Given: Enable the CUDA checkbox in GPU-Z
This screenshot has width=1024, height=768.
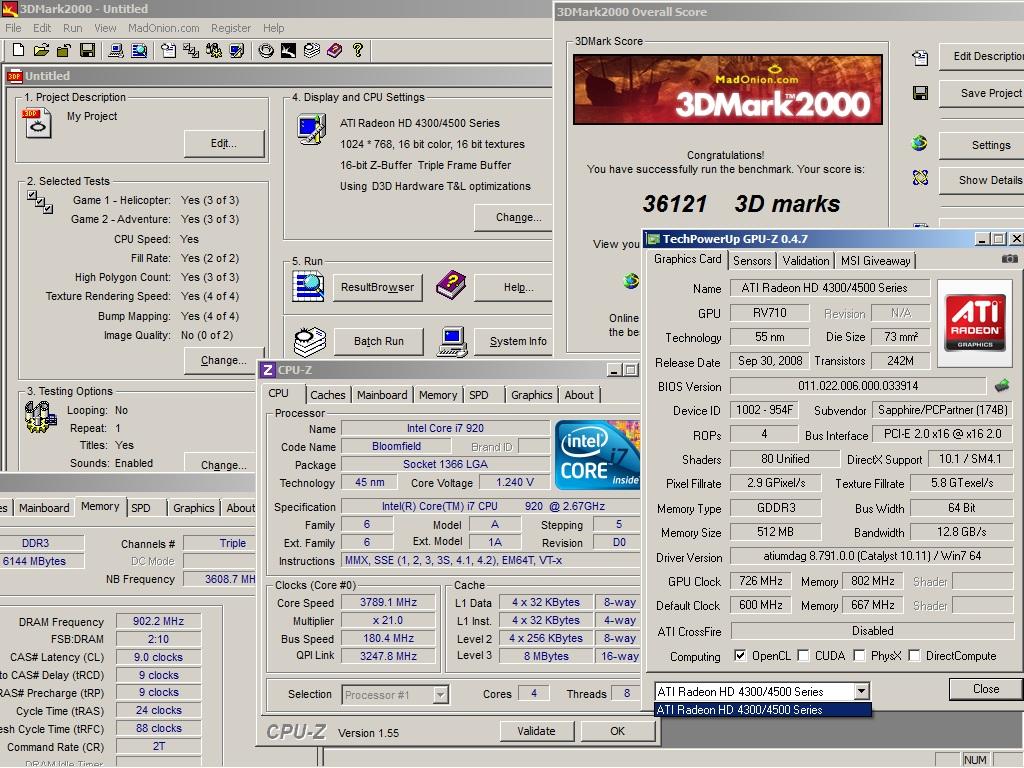Looking at the screenshot, I should [x=803, y=655].
